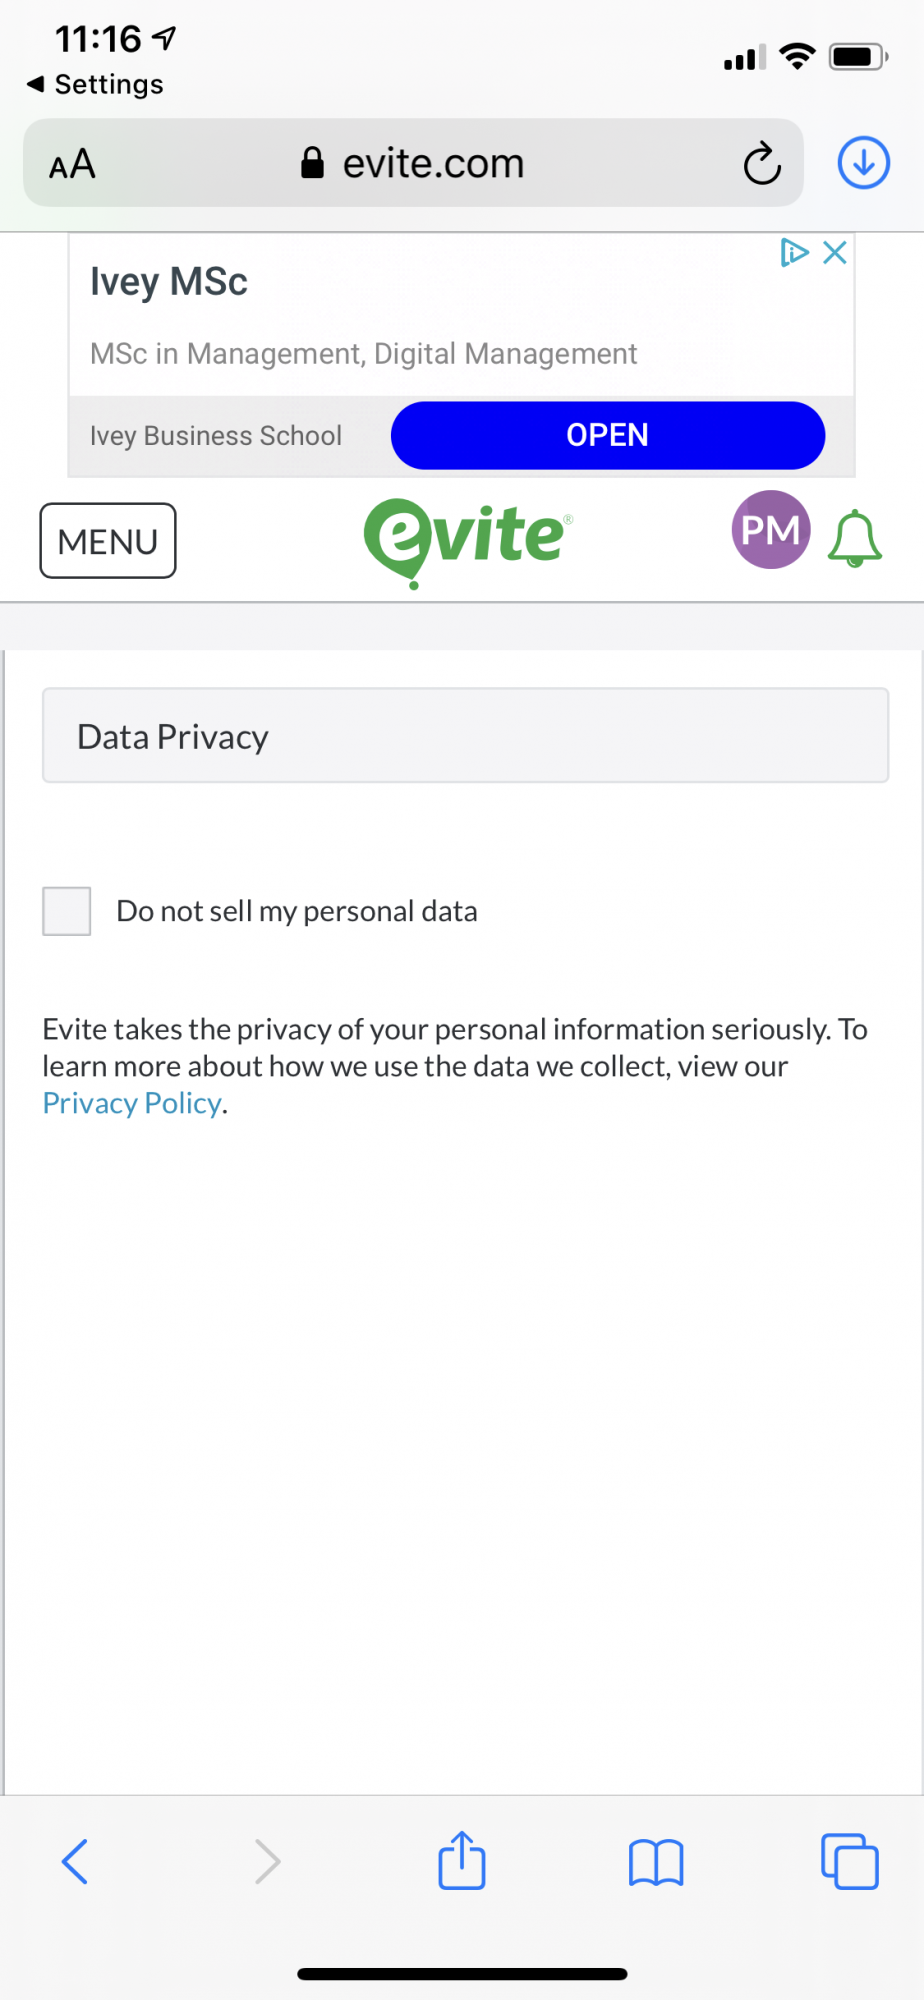Show open tabs icon
This screenshot has width=924, height=2000.
point(850,1861)
